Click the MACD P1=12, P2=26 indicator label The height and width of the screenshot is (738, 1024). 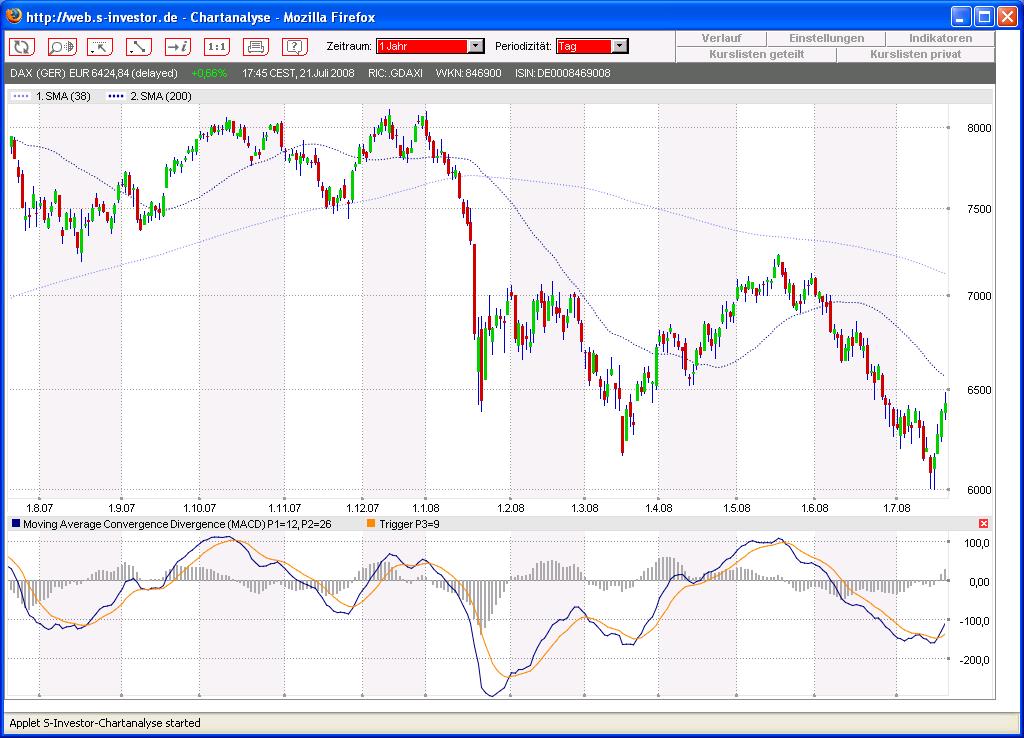pos(177,524)
